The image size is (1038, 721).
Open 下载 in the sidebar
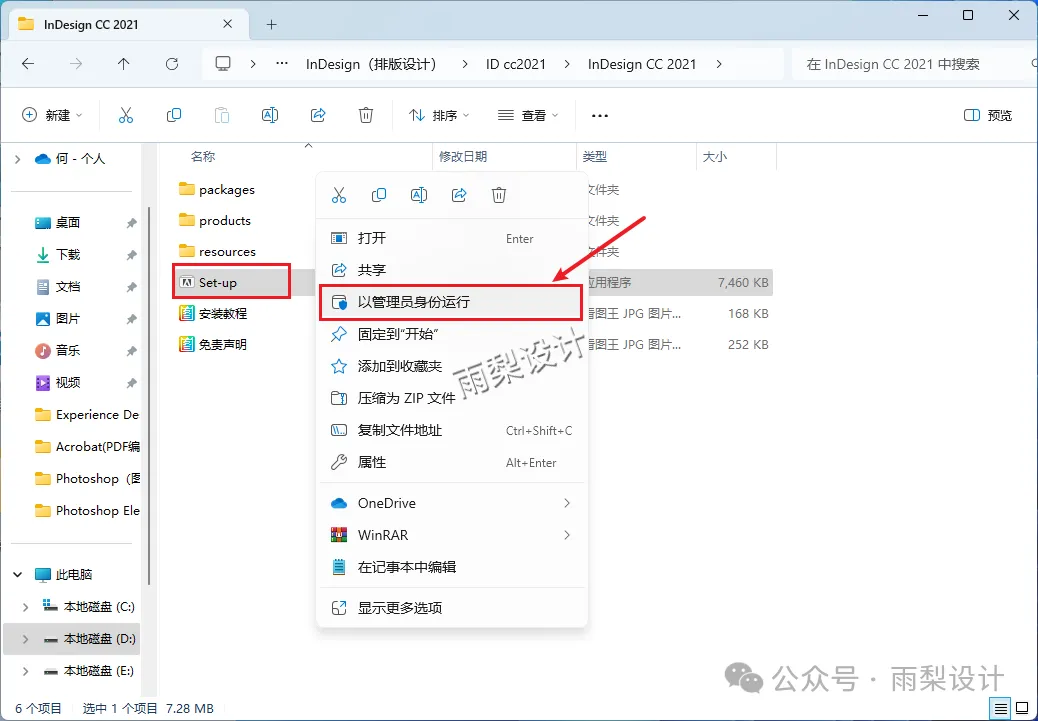pos(68,255)
